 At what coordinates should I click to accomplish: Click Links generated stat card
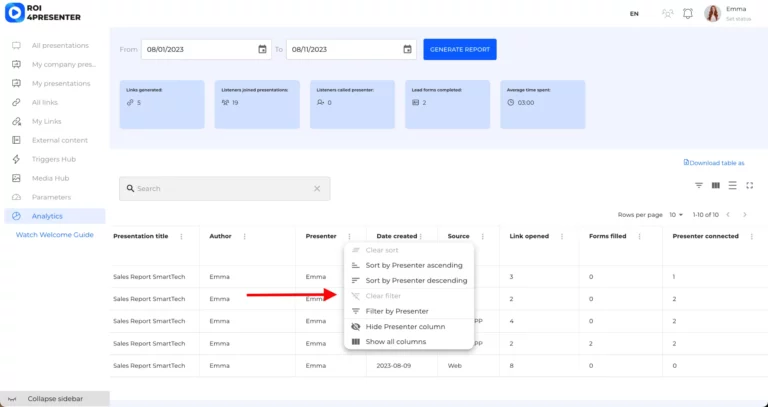click(162, 104)
